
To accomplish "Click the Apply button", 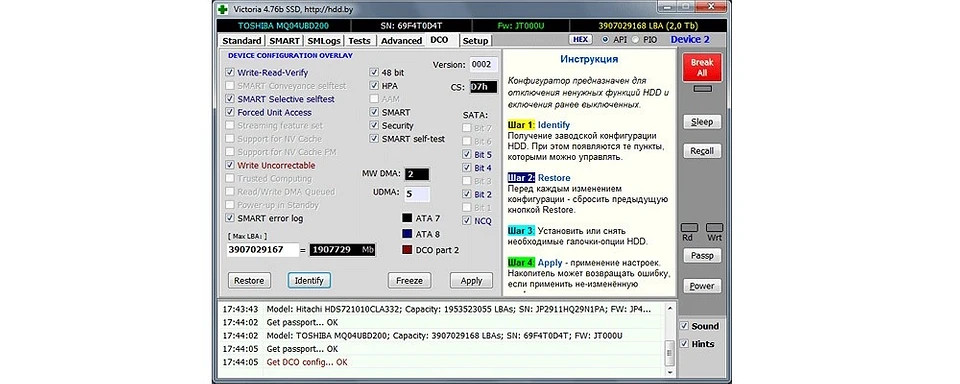I will 471,280.
